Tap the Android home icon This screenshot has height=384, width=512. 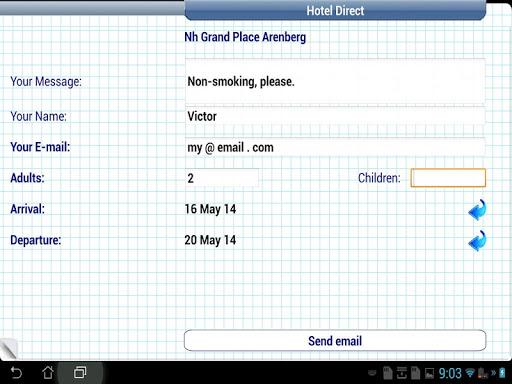tap(48, 372)
